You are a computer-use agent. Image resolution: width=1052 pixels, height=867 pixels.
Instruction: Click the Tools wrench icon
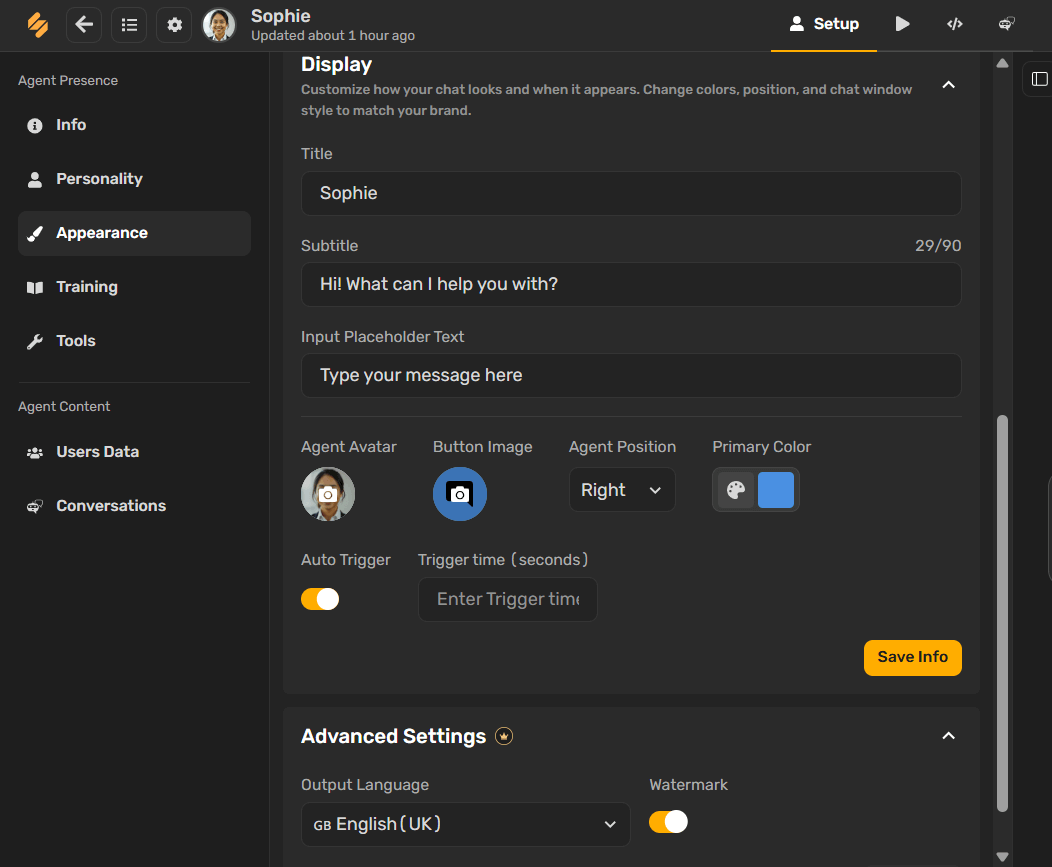click(x=35, y=342)
